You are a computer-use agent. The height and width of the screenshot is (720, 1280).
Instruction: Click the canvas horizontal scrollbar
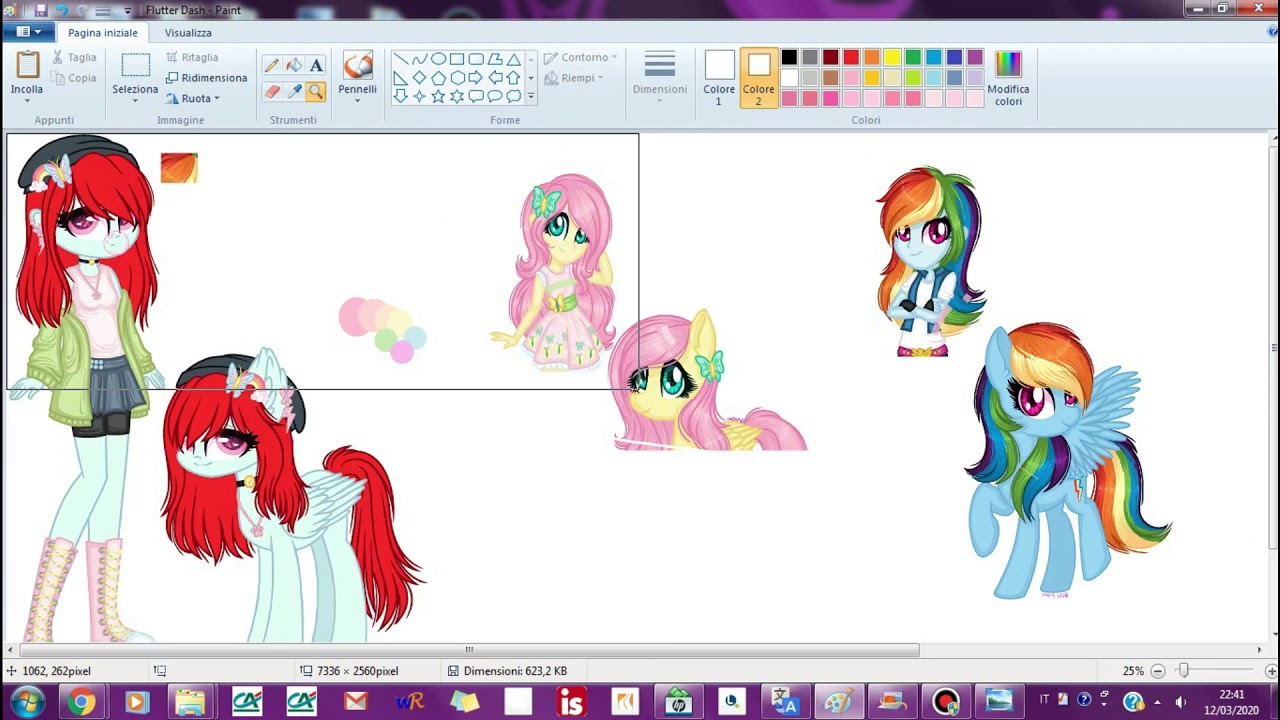(468, 650)
